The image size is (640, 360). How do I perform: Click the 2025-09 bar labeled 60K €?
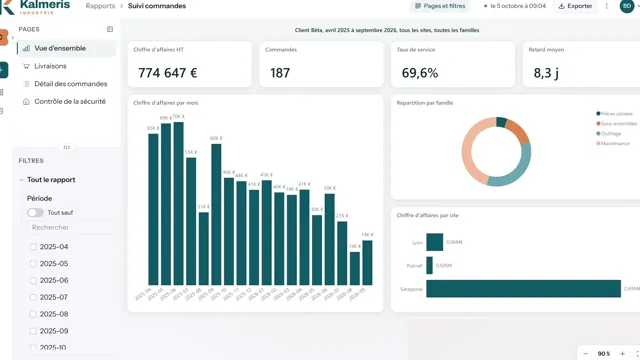(216, 214)
